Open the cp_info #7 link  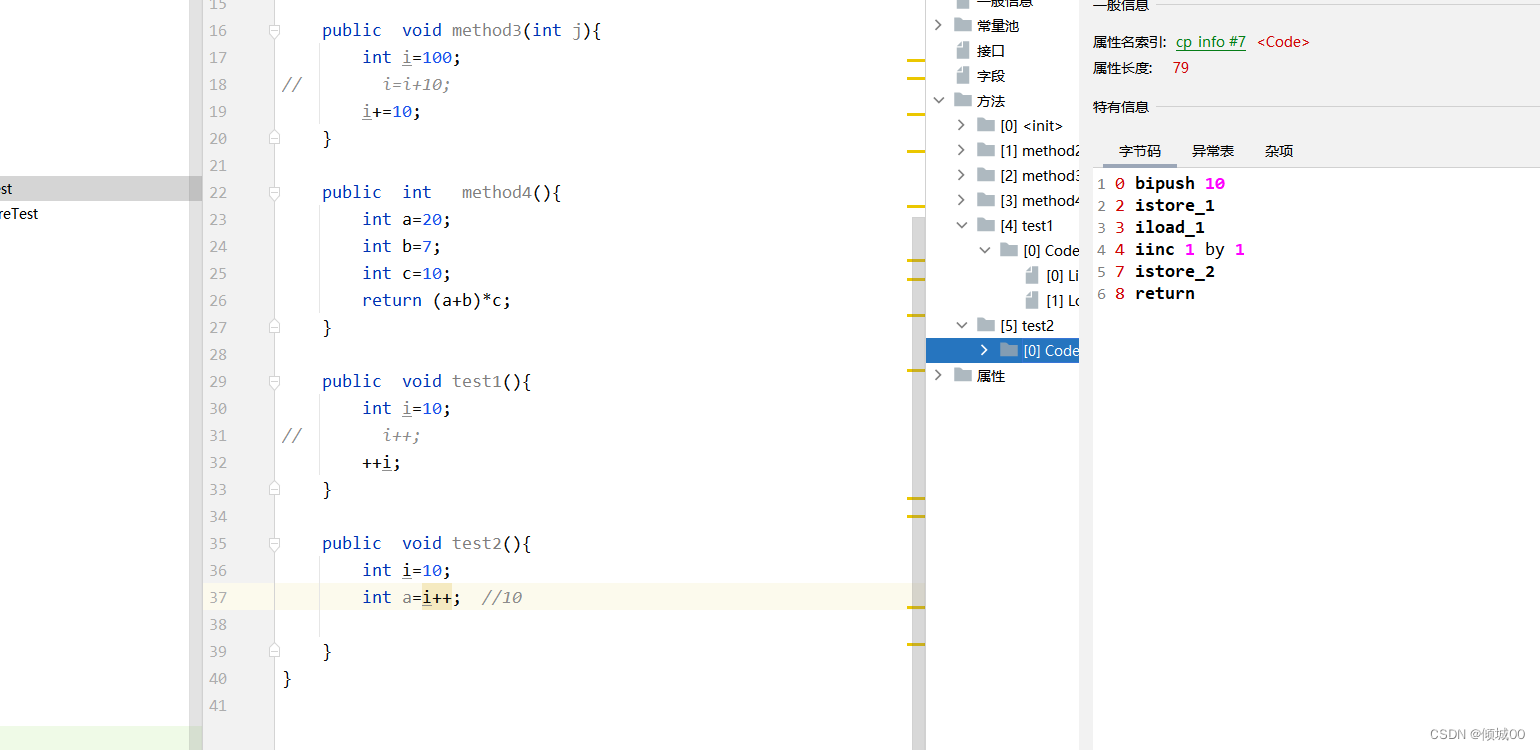click(x=1211, y=42)
